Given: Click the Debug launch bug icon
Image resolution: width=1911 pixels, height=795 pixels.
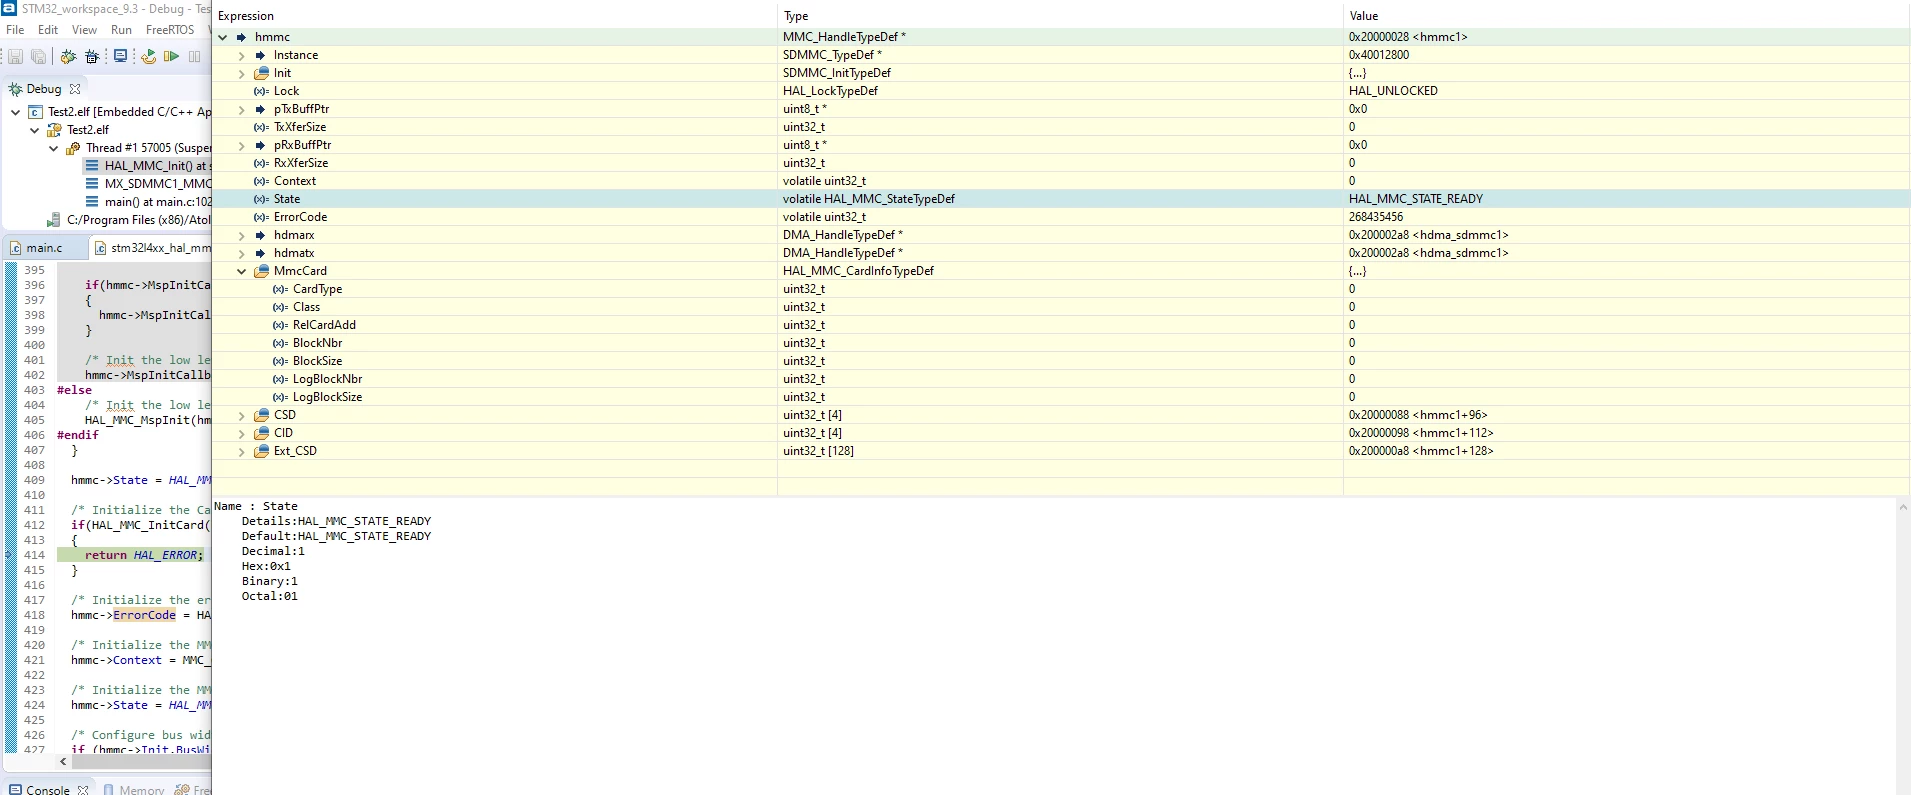Looking at the screenshot, I should (x=68, y=57).
